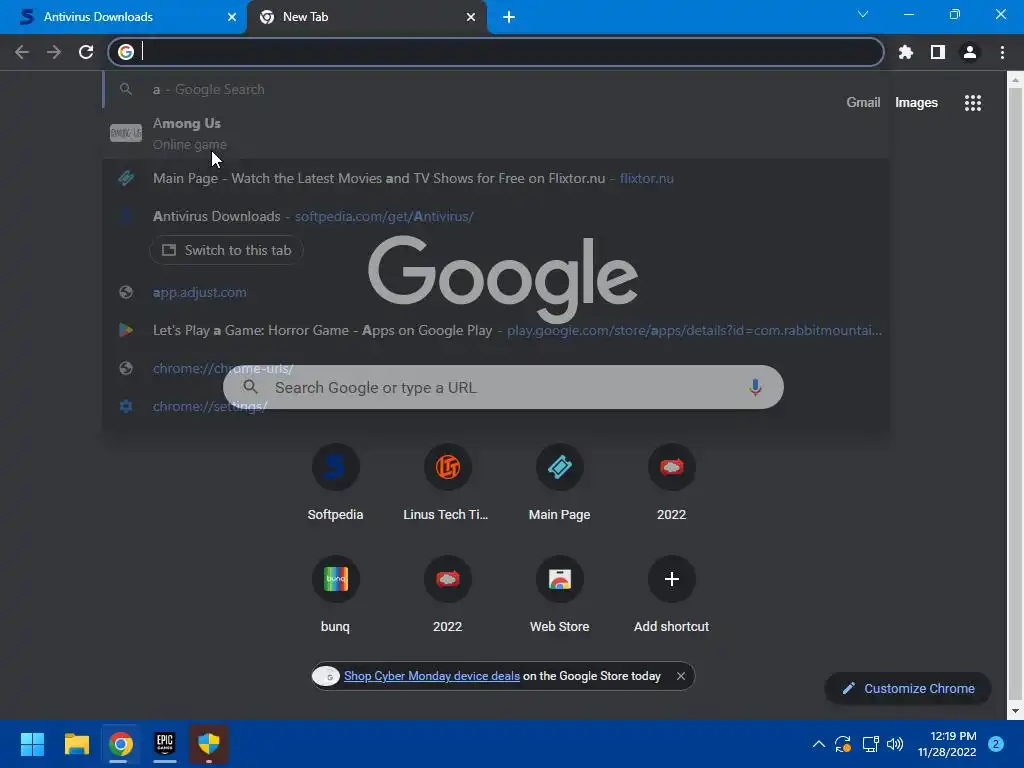Screen dimensions: 1024x768
Task: Choose the app.adjust.com suggestion
Action: [x=496, y=293]
